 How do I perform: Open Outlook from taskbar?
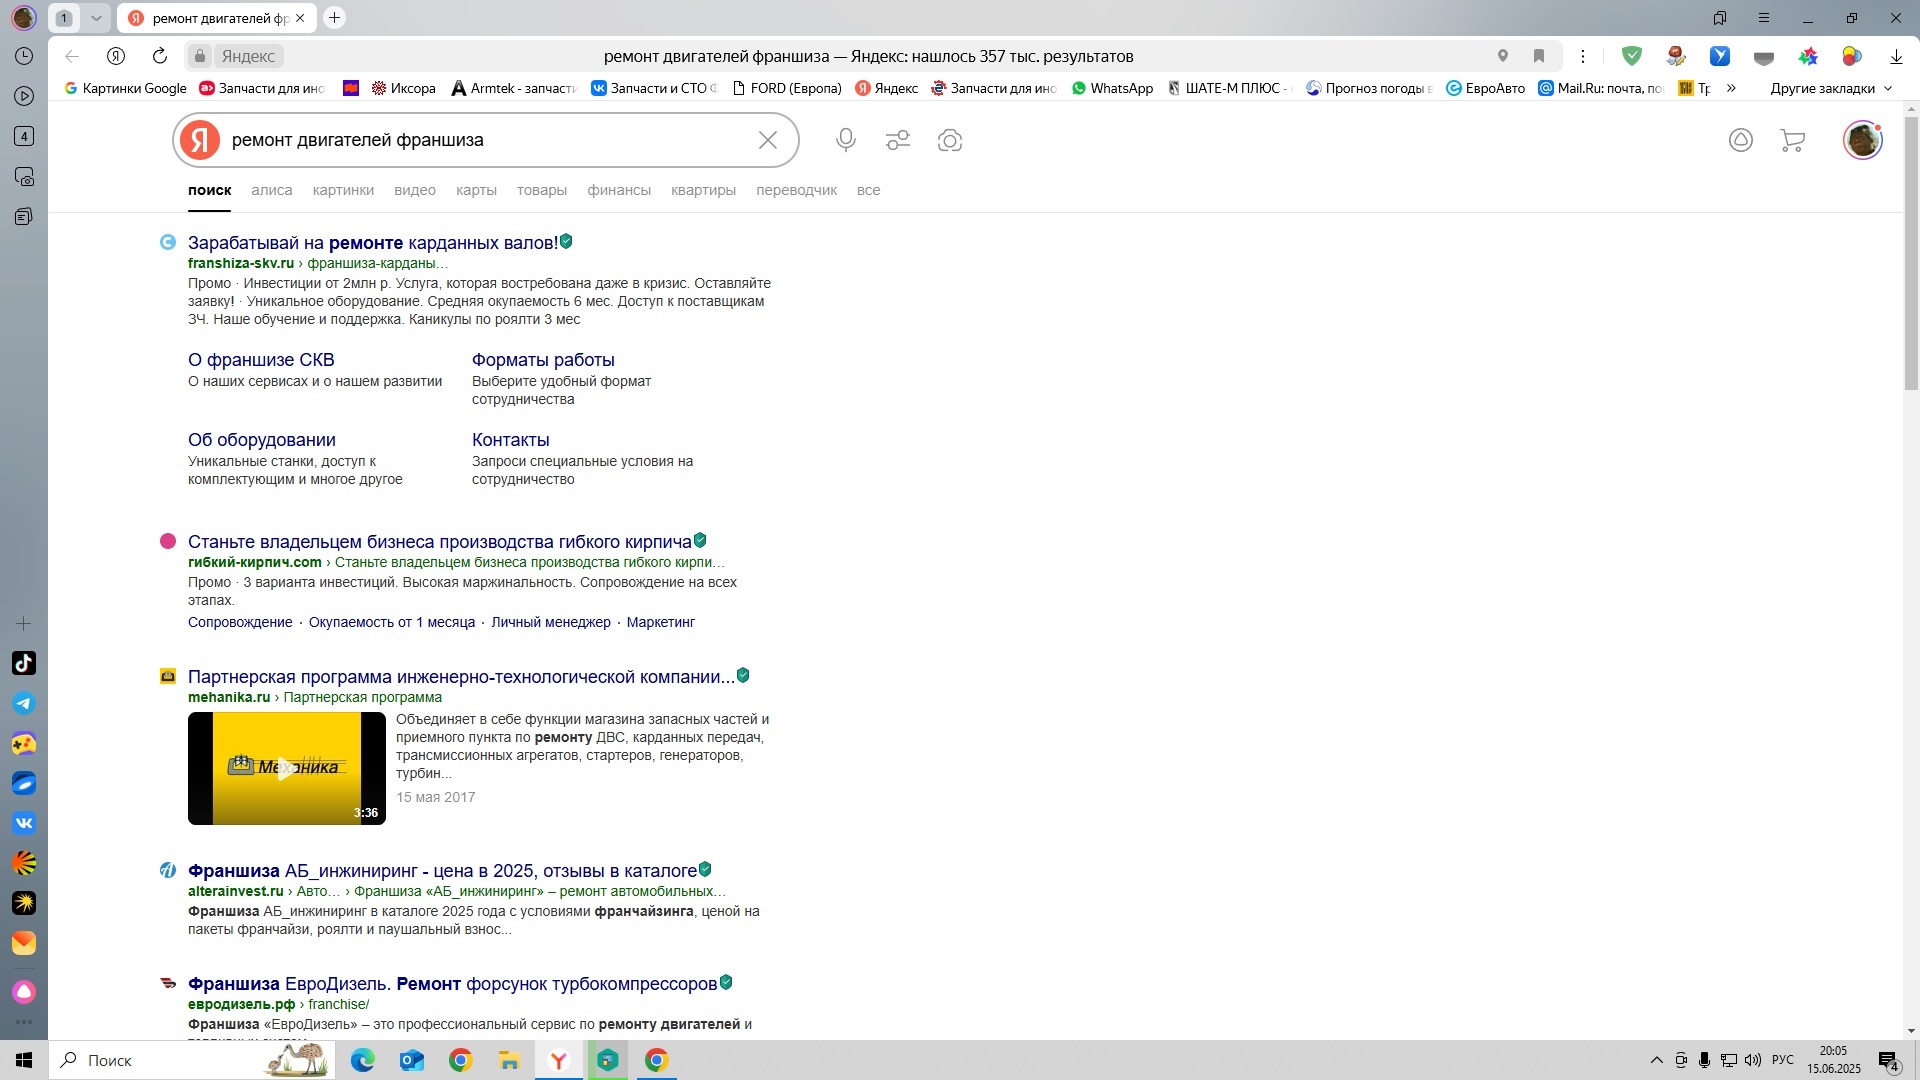click(412, 1060)
